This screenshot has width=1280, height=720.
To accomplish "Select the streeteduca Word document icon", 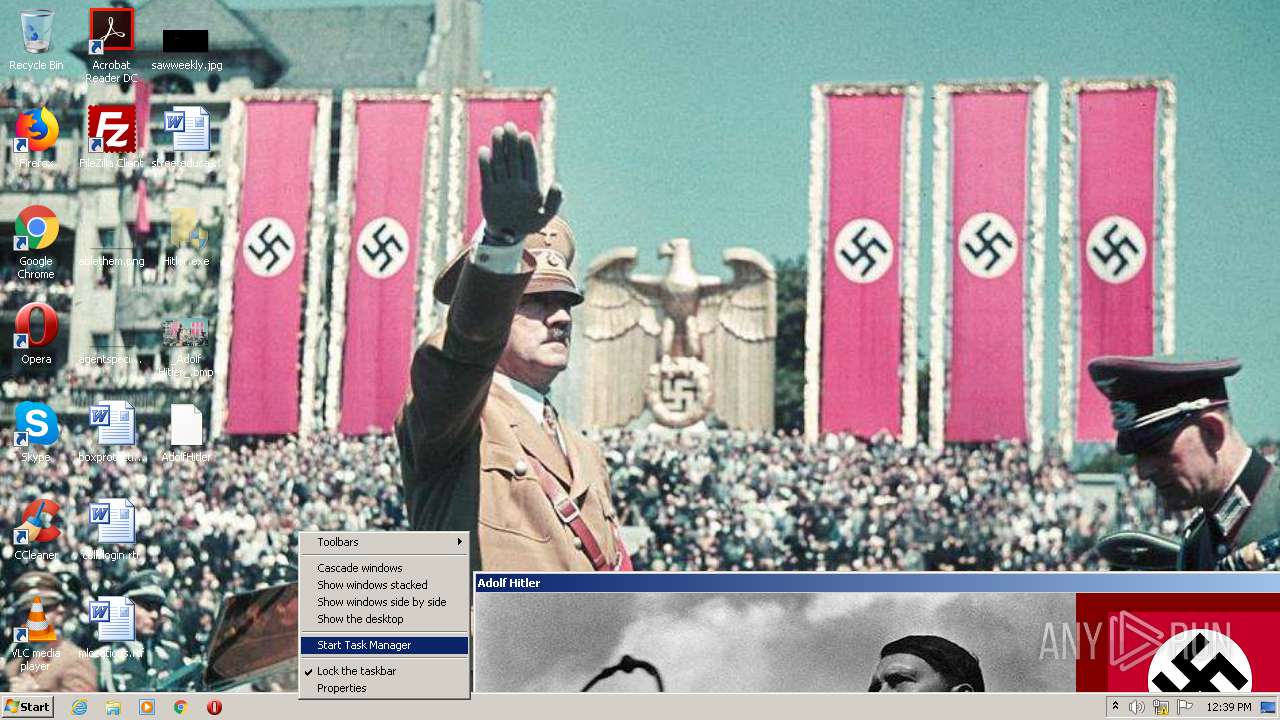I will [x=186, y=138].
